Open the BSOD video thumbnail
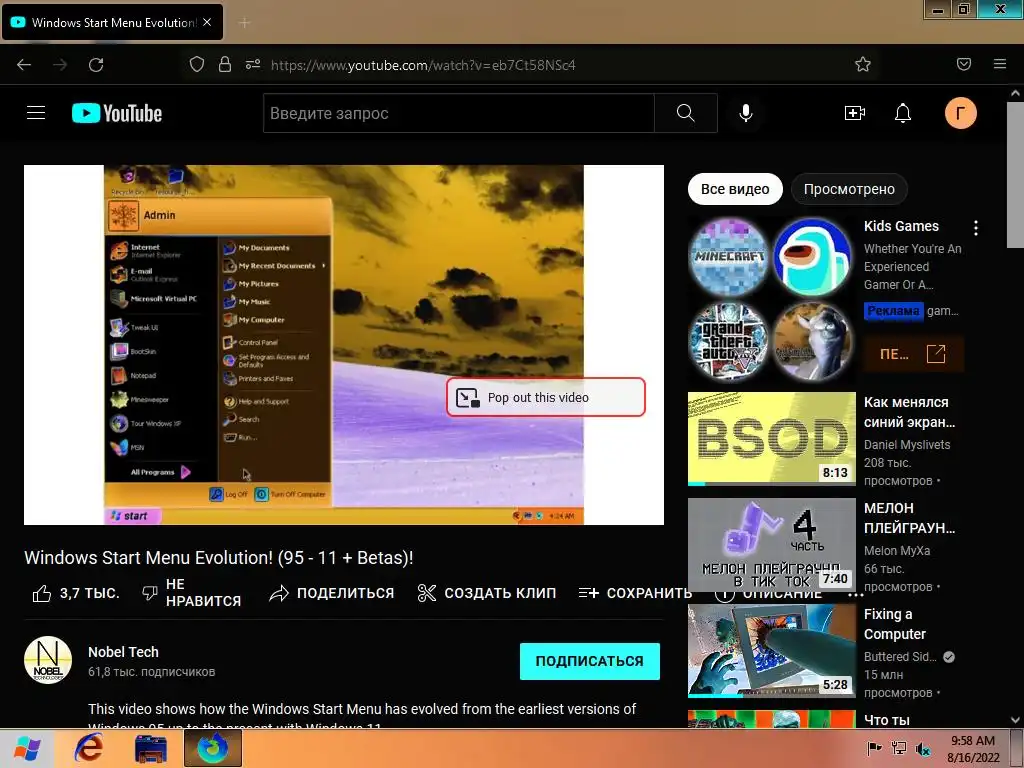 [771, 439]
